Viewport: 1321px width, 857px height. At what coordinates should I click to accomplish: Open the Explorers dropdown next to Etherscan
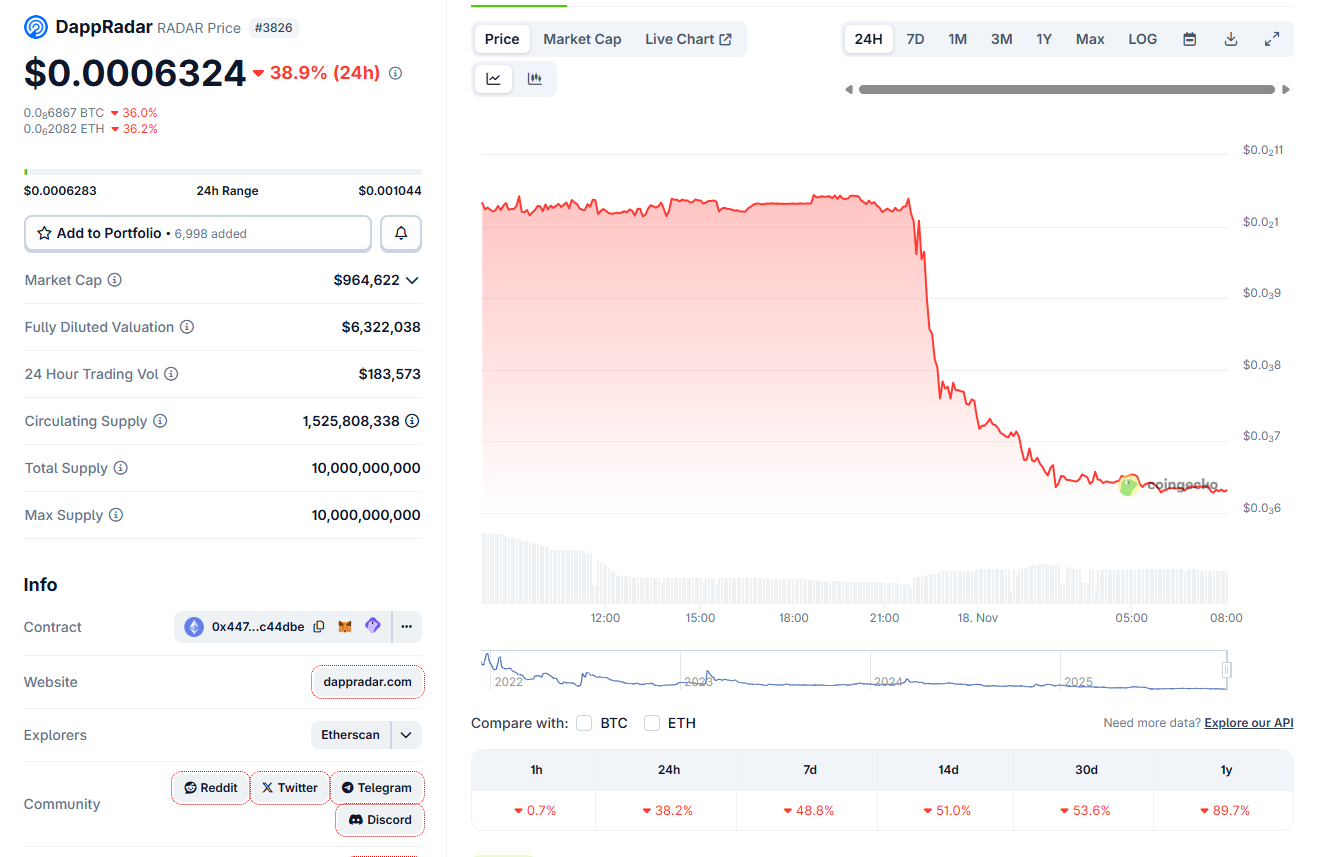point(406,734)
